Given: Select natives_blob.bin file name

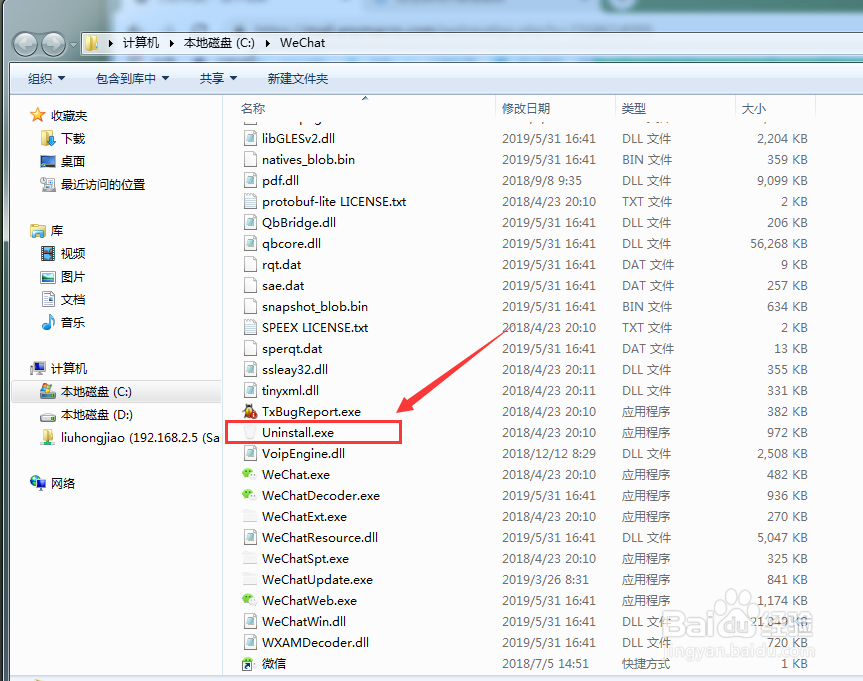Looking at the screenshot, I should [x=308, y=160].
